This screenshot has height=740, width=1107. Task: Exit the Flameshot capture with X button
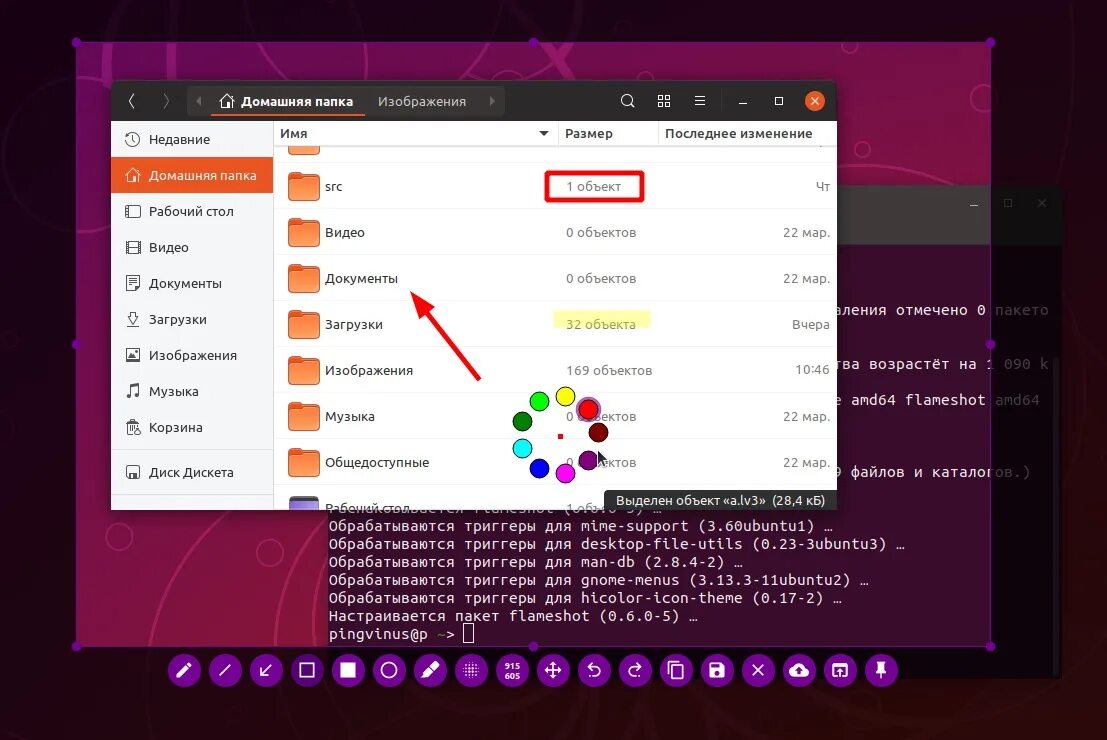coord(758,670)
